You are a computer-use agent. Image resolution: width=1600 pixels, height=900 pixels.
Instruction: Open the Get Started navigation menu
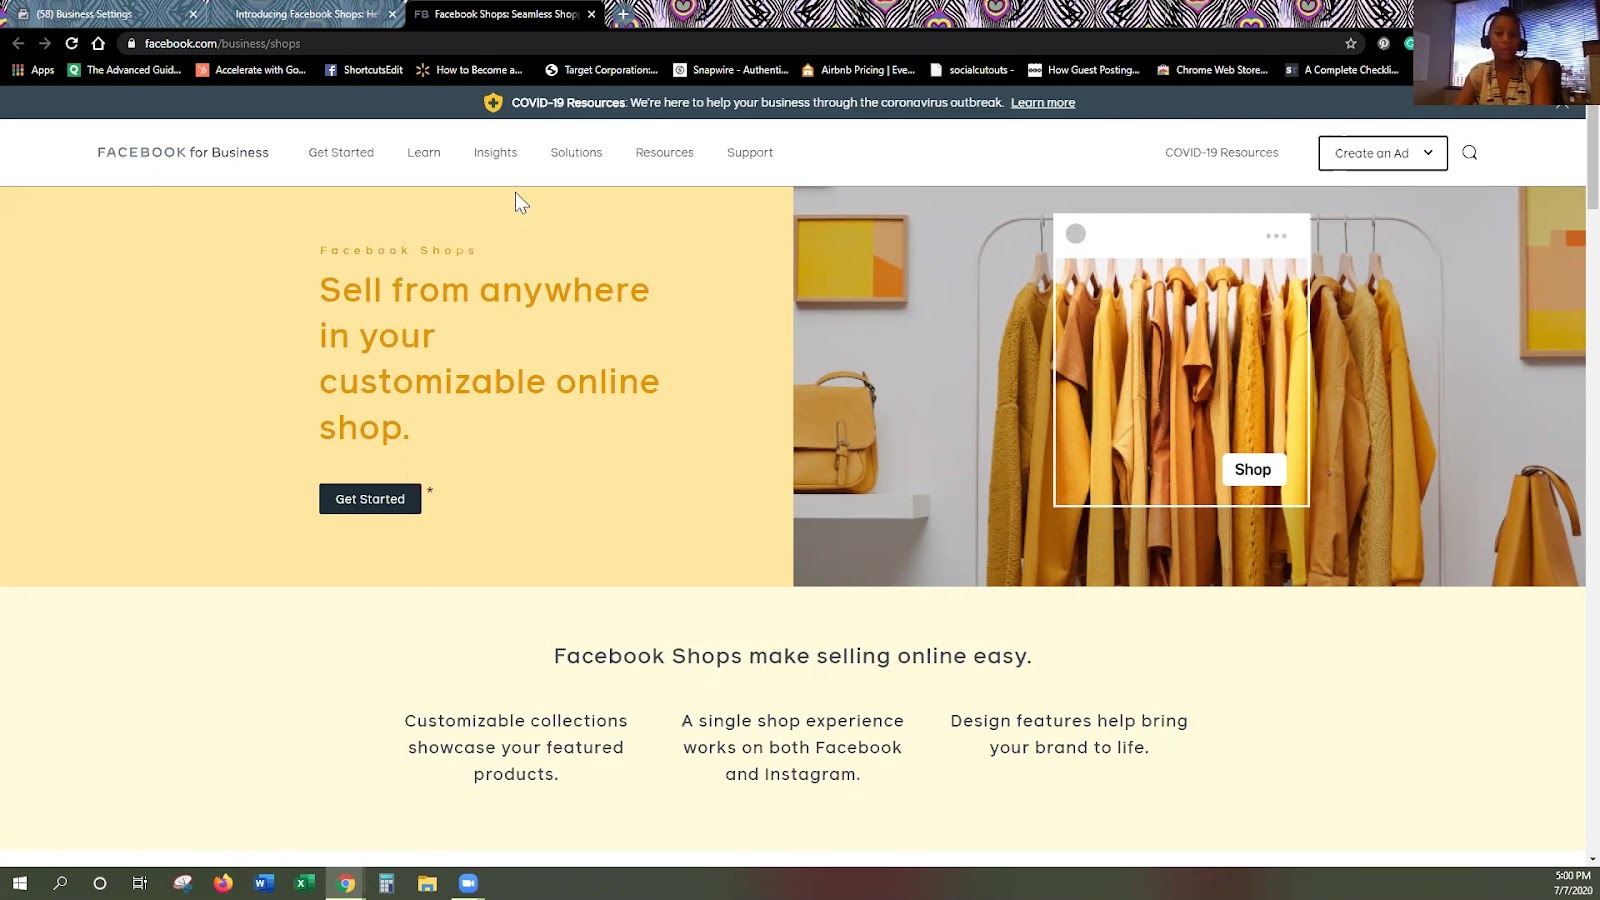(x=341, y=152)
